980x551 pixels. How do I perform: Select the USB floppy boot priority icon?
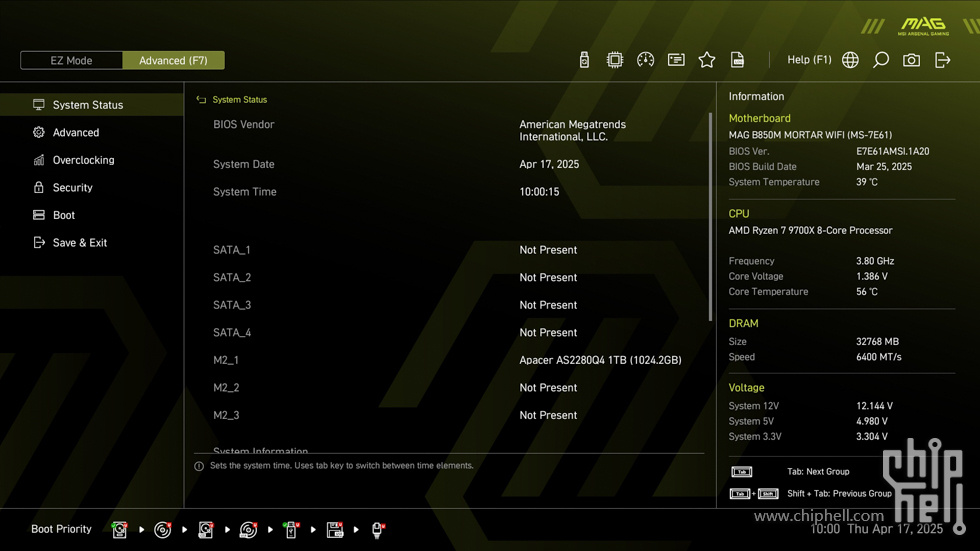tap(335, 530)
